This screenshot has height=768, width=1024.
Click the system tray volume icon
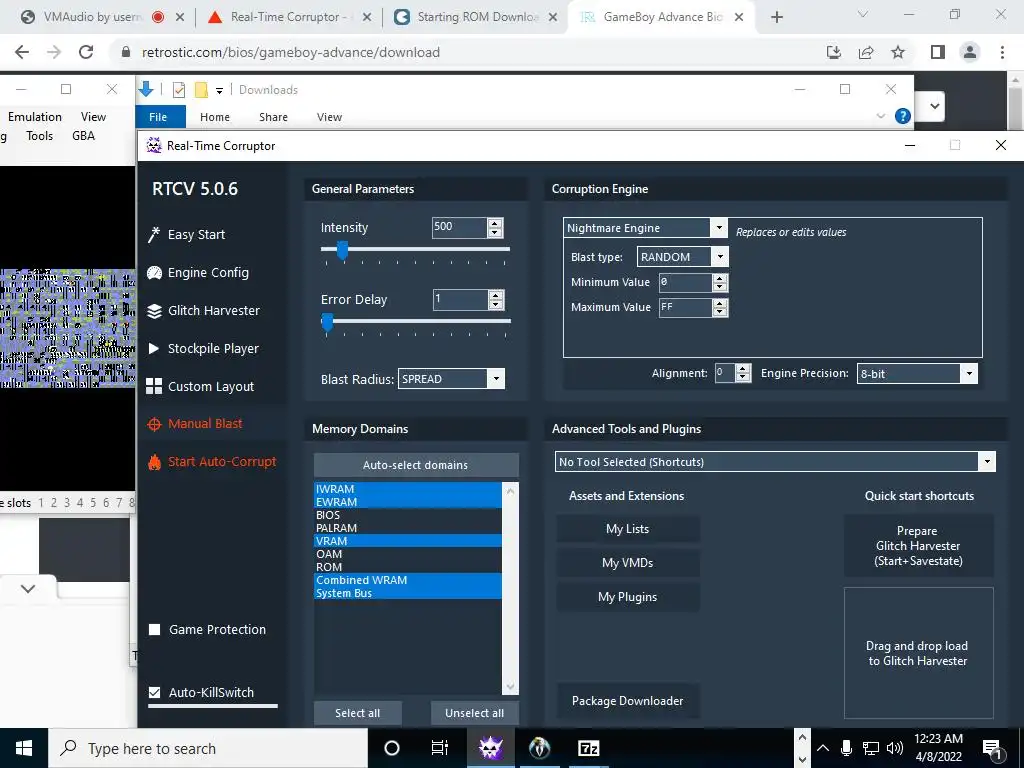(x=895, y=748)
